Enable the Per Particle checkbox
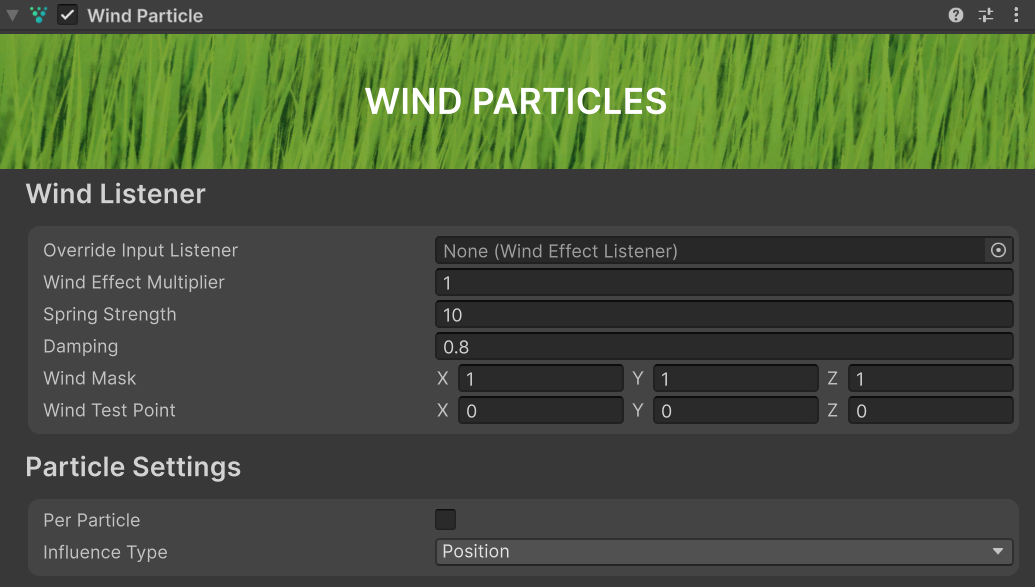1035x587 pixels. coord(445,520)
